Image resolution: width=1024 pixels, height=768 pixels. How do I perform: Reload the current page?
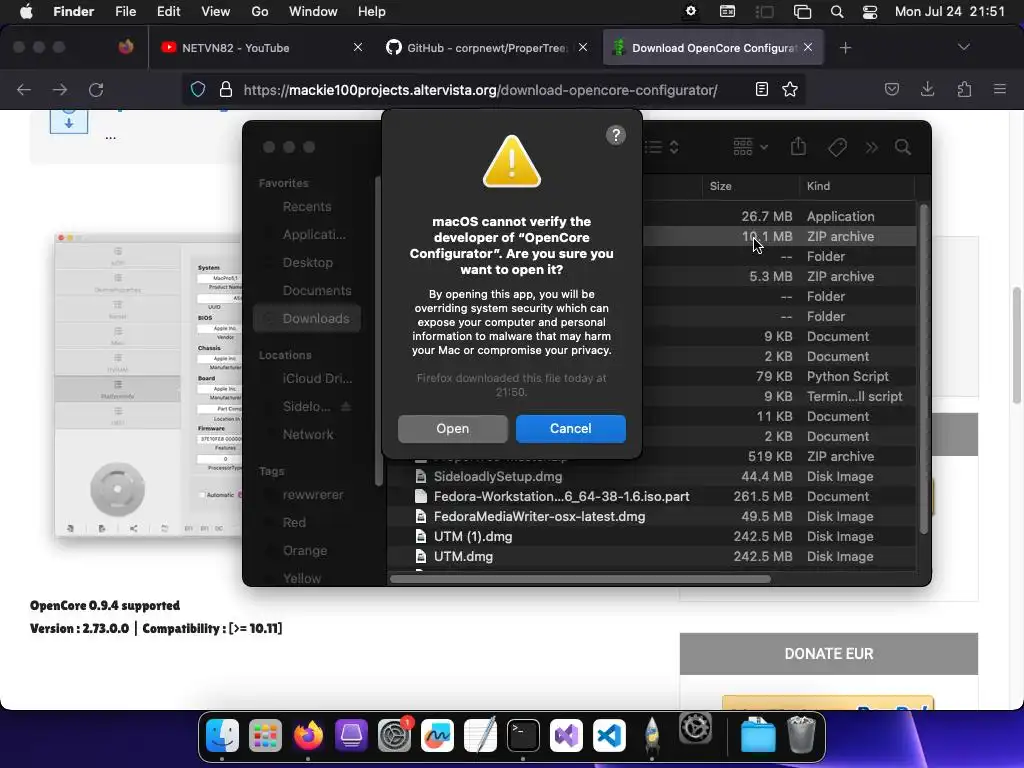96,89
